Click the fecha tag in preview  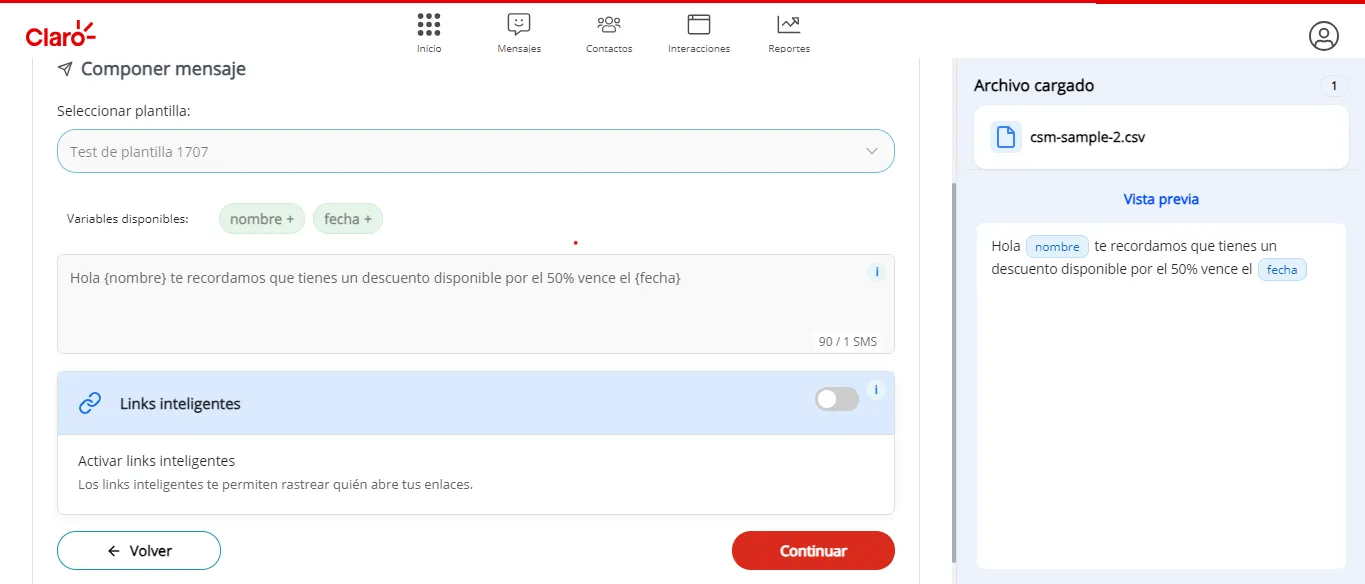pos(1282,270)
